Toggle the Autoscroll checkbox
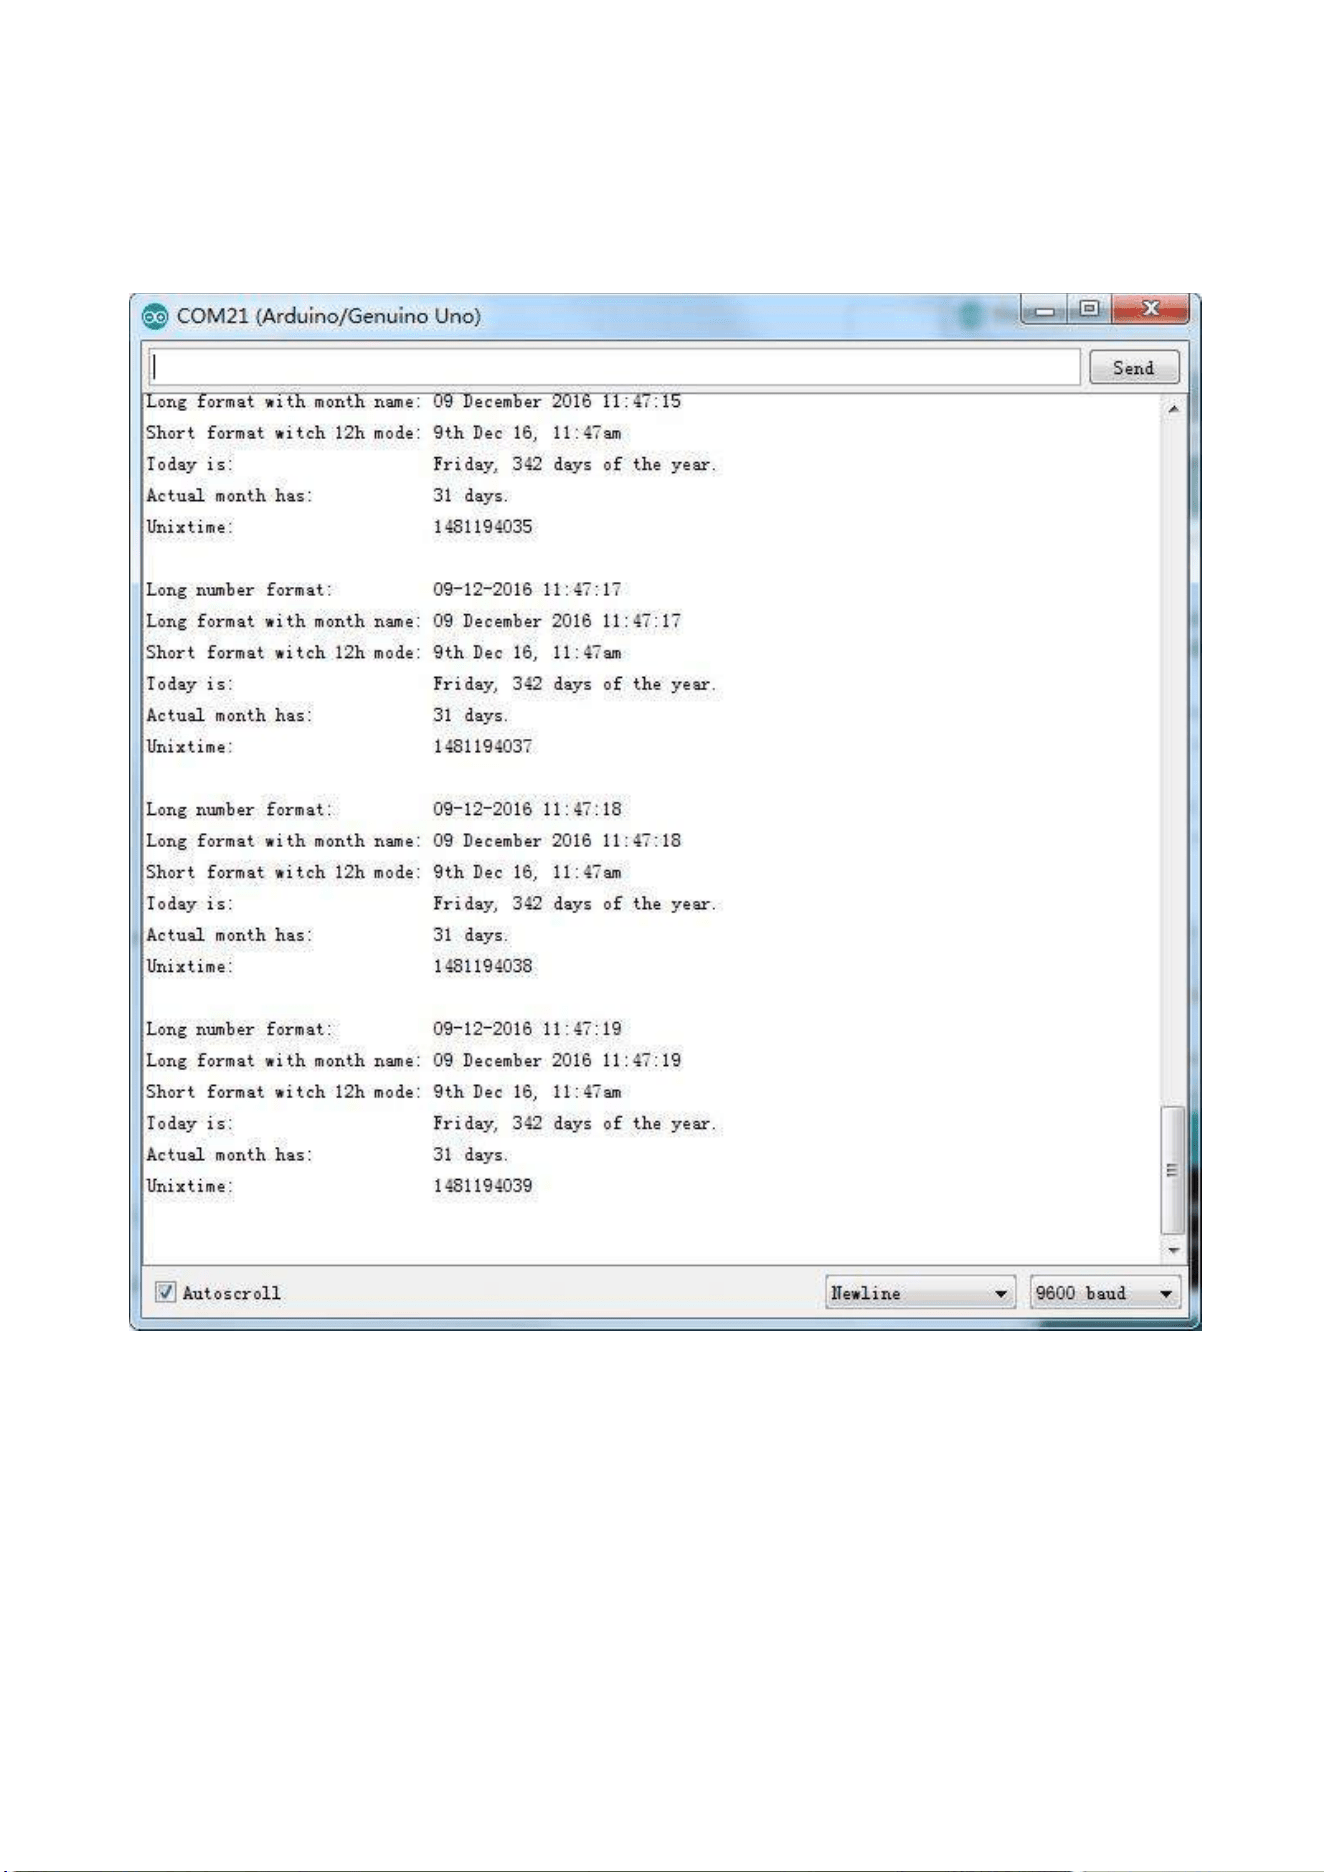The height and width of the screenshot is (1872, 1324). (166, 1292)
